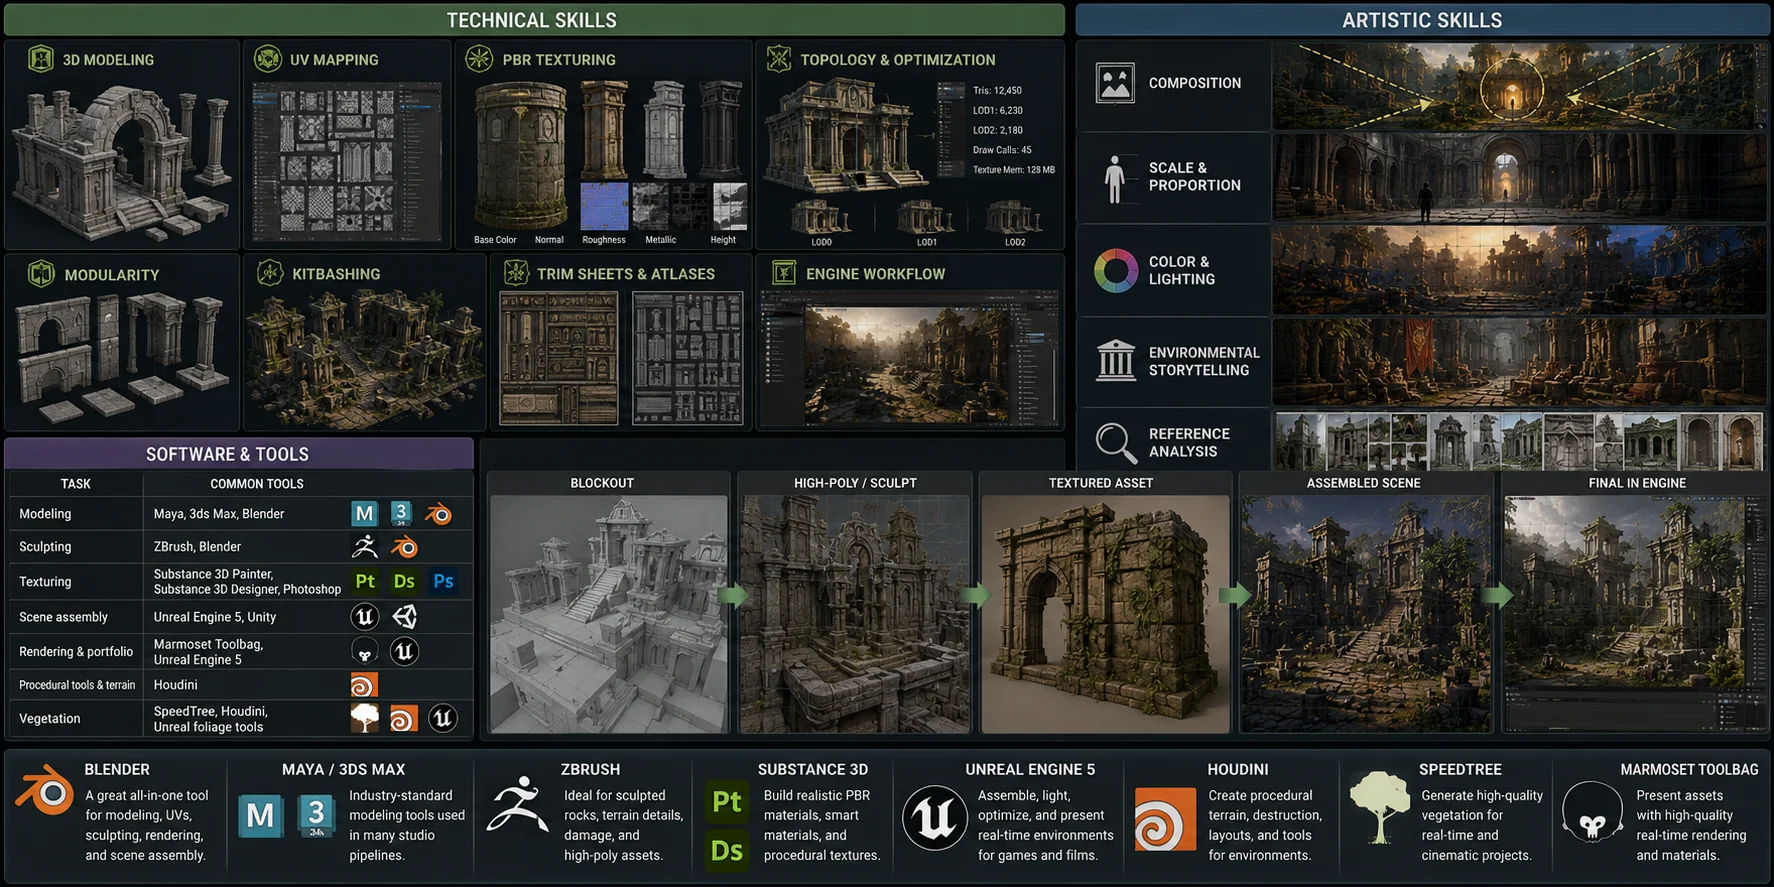1774x887 pixels.
Task: Open the Final In Engine stage image
Action: coord(1636,614)
